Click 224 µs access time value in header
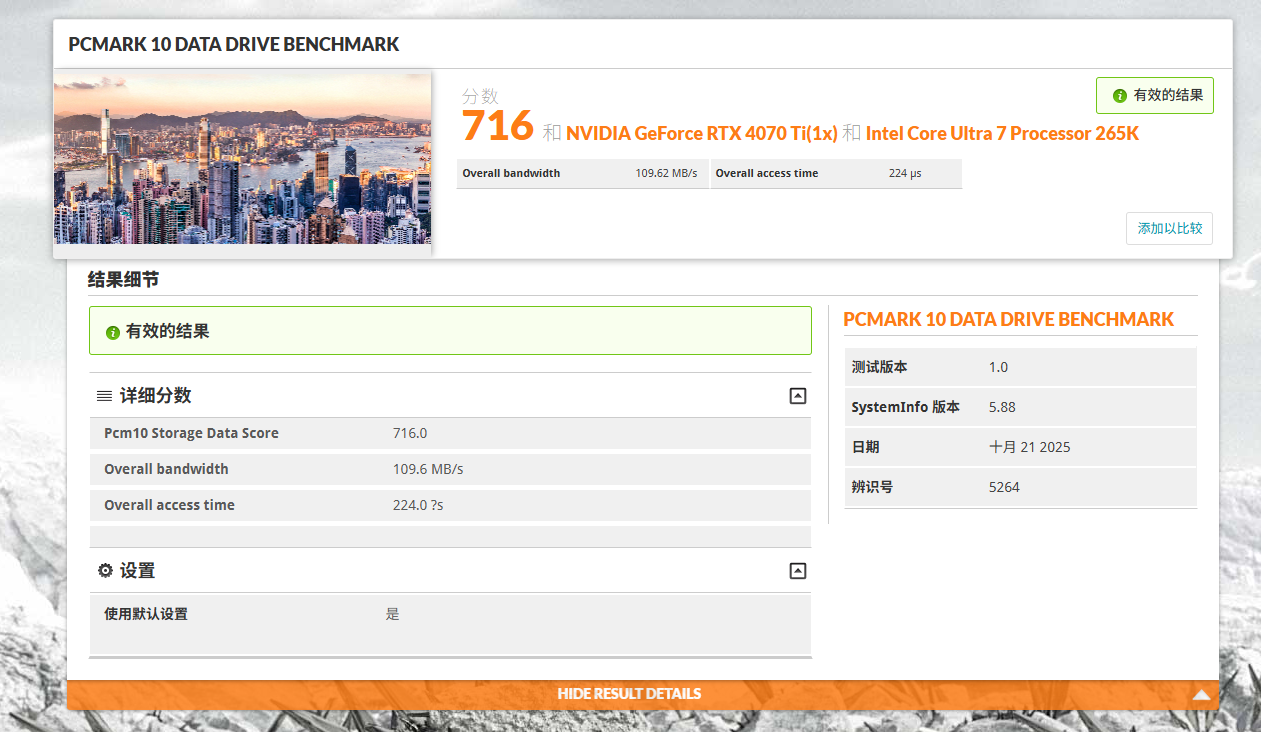This screenshot has width=1261, height=732. pos(905,173)
